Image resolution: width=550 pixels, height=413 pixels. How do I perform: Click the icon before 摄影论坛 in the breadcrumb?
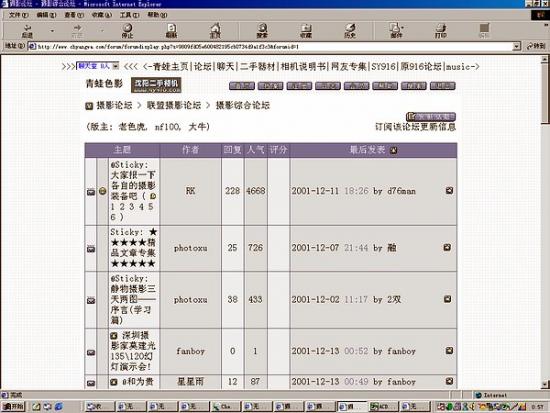point(89,106)
